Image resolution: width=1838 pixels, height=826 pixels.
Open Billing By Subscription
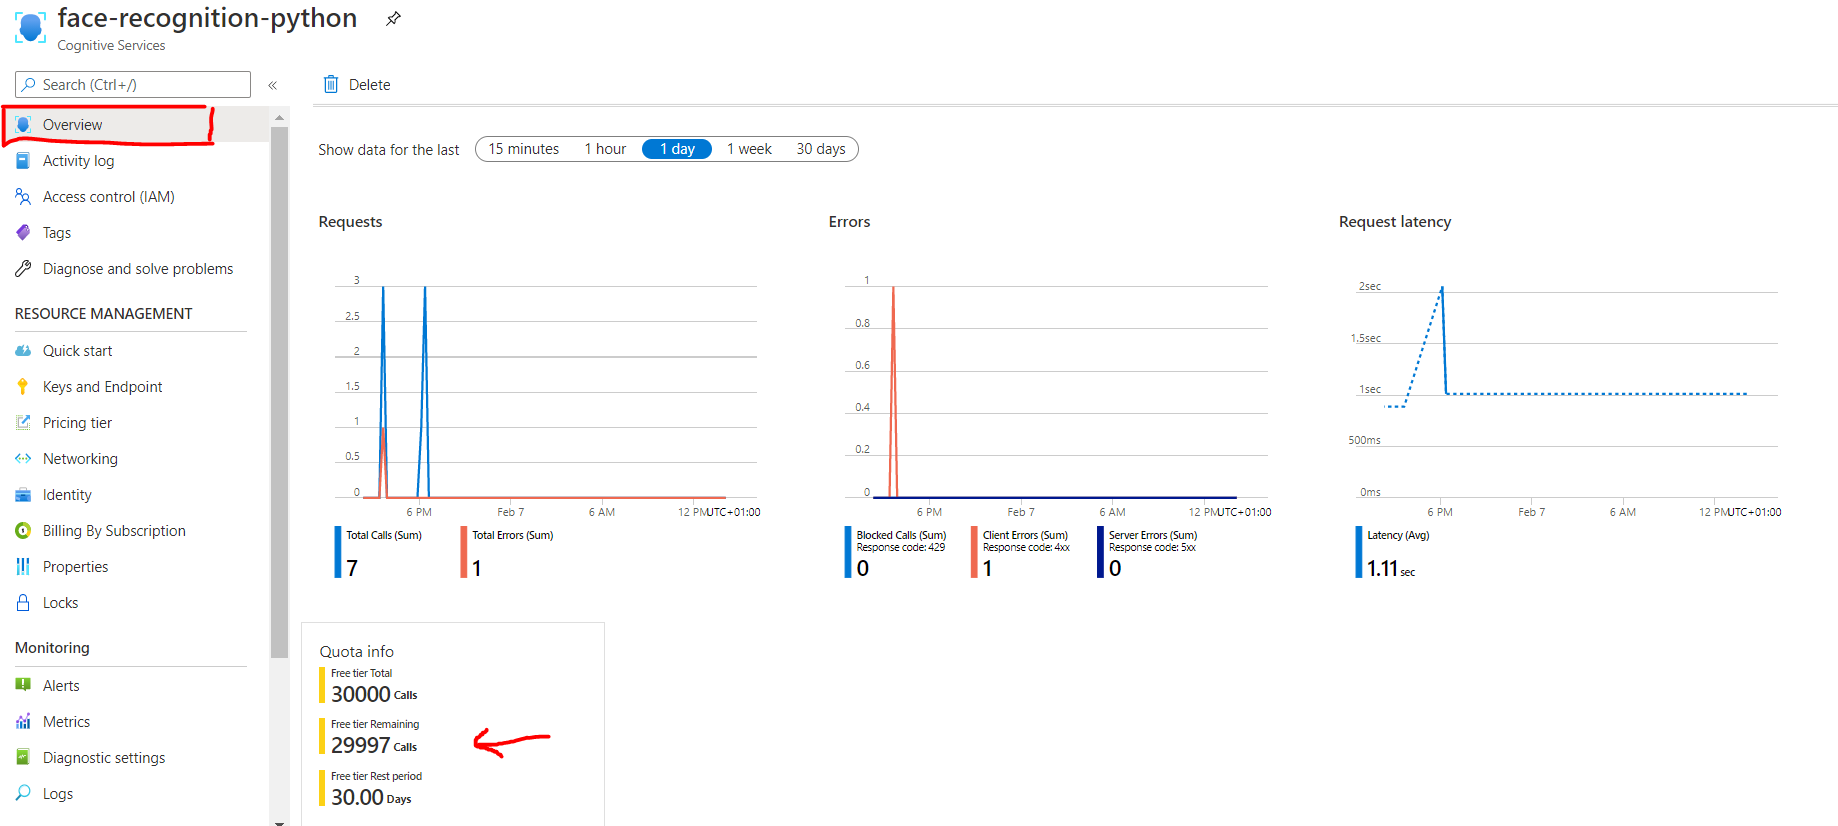coord(114,531)
